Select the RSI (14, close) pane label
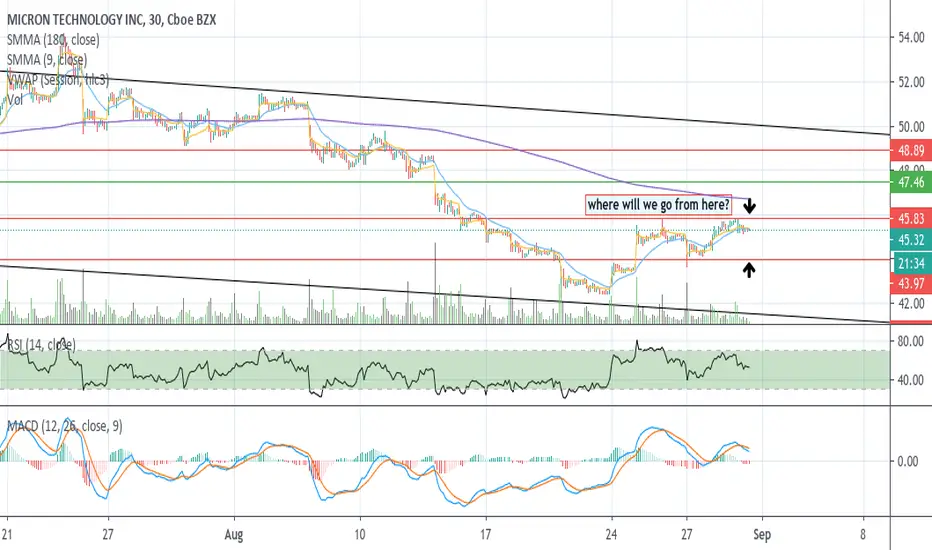The width and height of the screenshot is (932, 550). (41, 344)
